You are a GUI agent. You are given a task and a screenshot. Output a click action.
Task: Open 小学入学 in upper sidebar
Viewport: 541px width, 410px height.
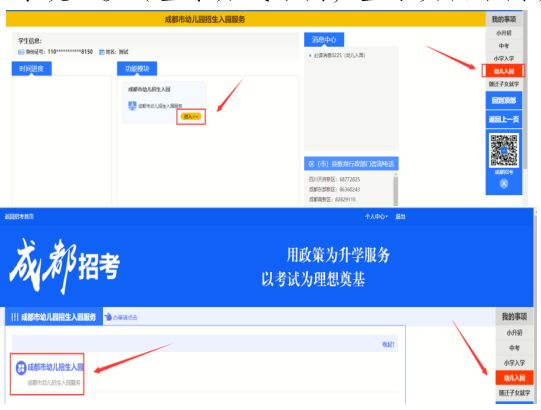[x=504, y=58]
